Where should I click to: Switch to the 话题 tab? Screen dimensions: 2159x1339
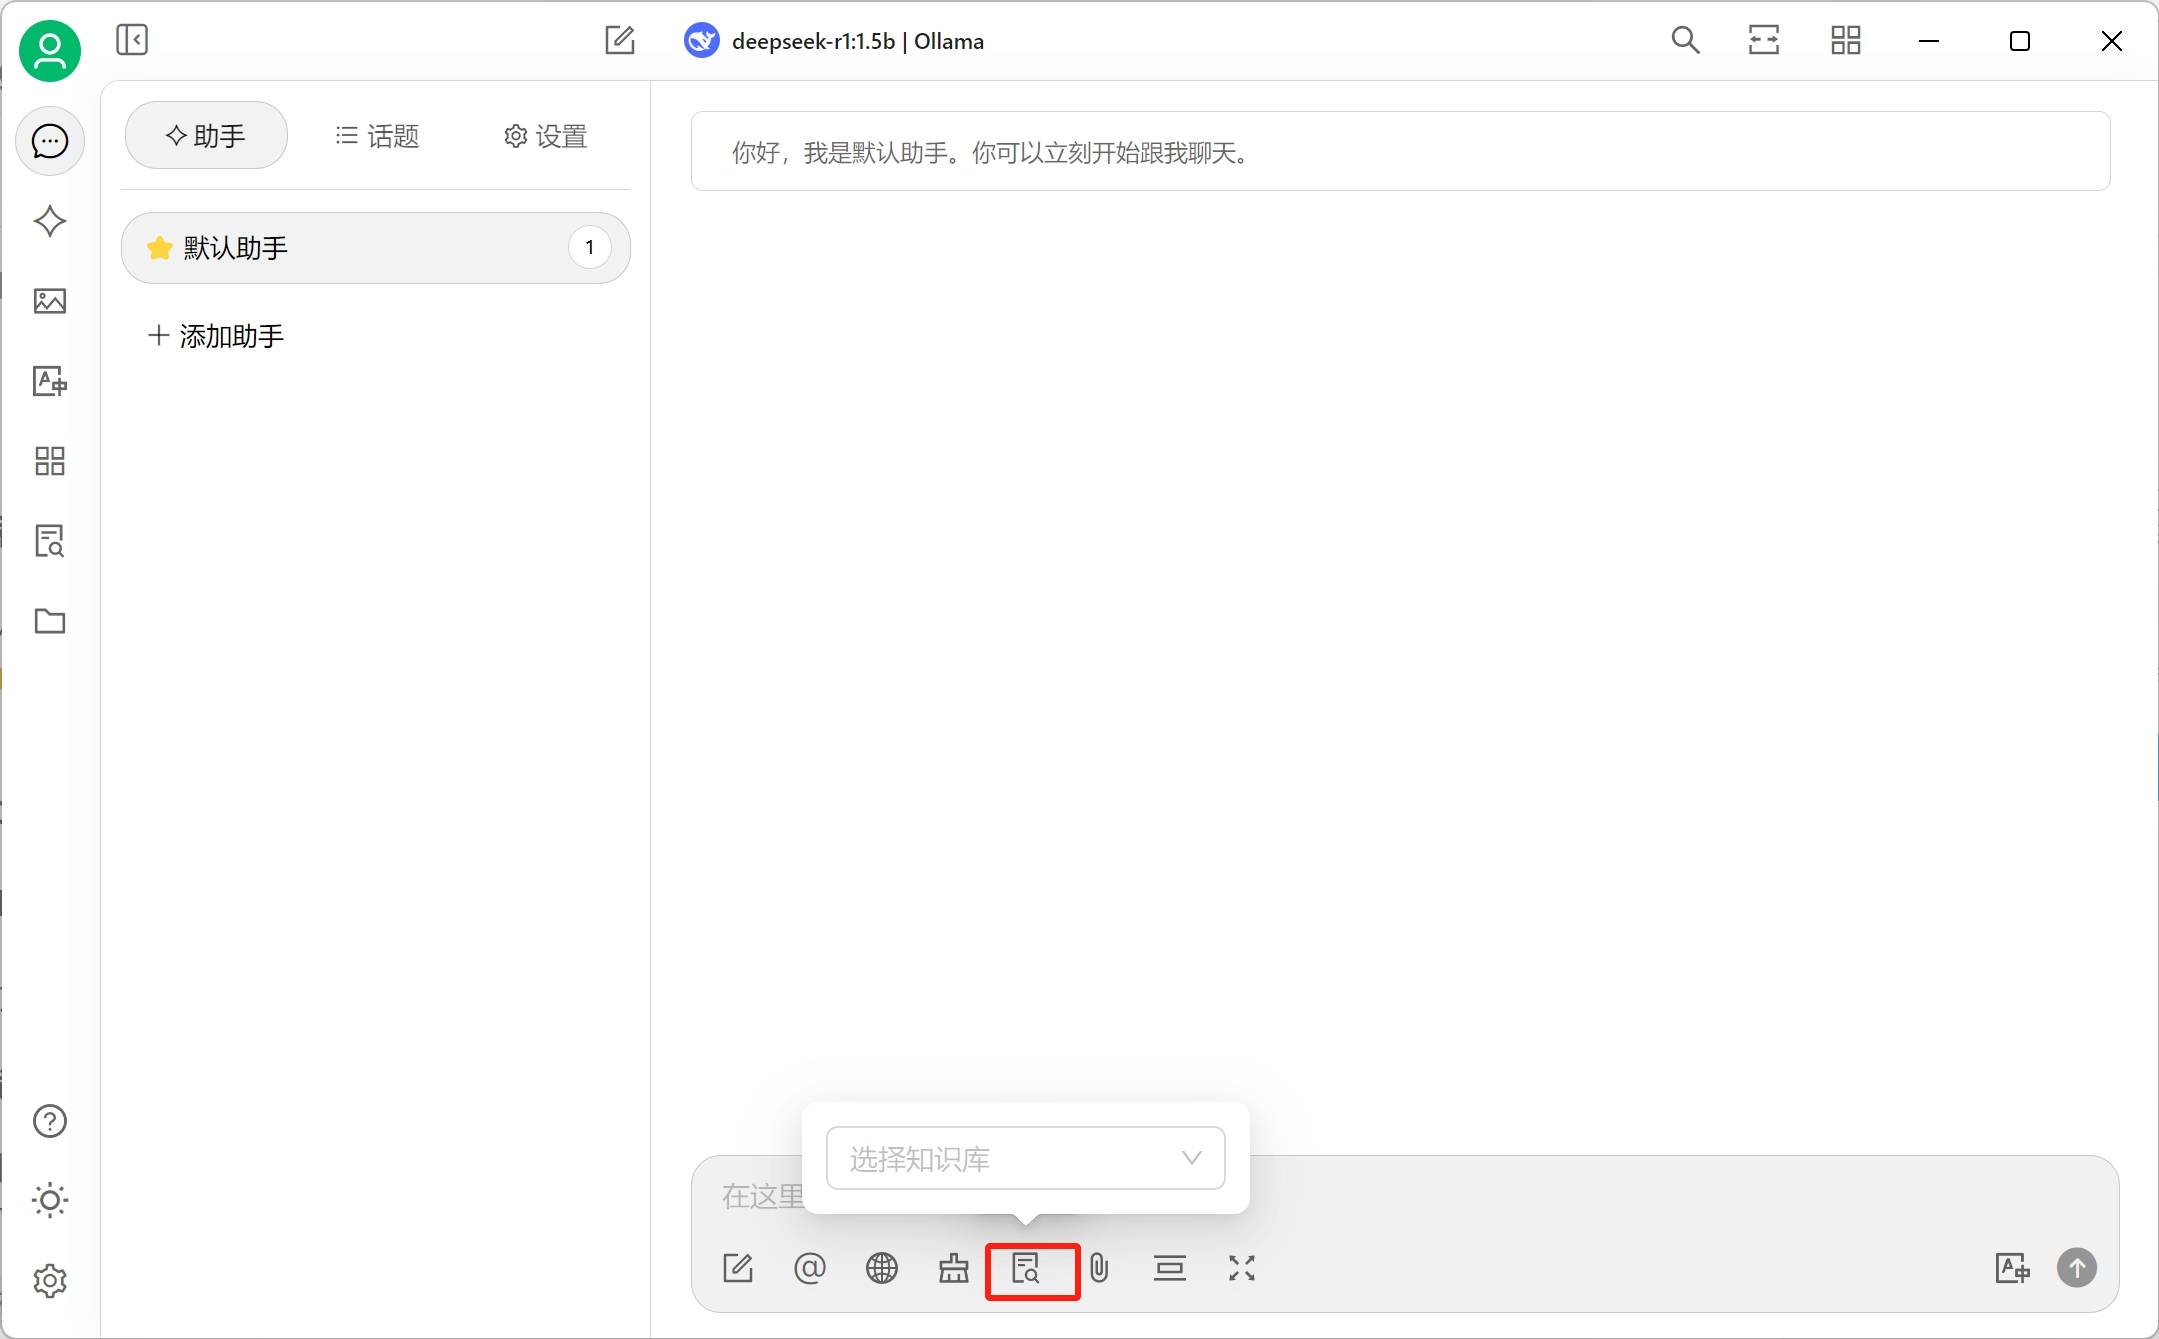tap(377, 136)
